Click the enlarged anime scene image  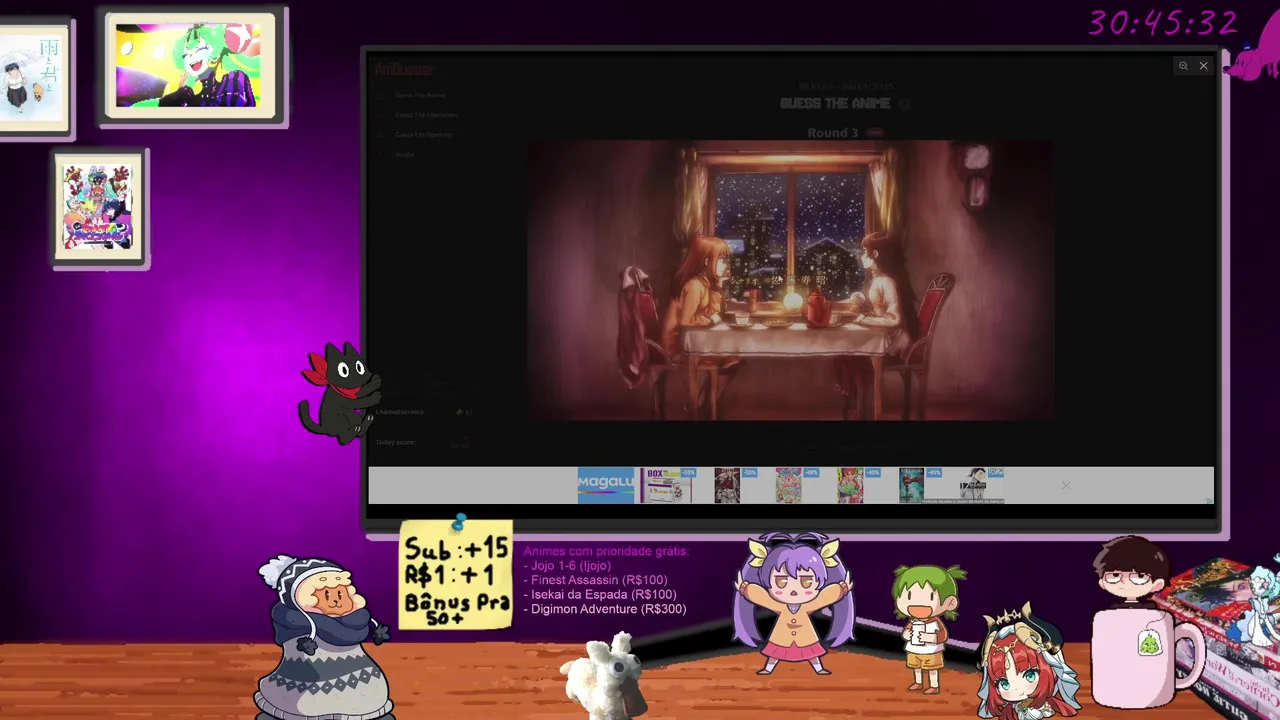tap(789, 280)
